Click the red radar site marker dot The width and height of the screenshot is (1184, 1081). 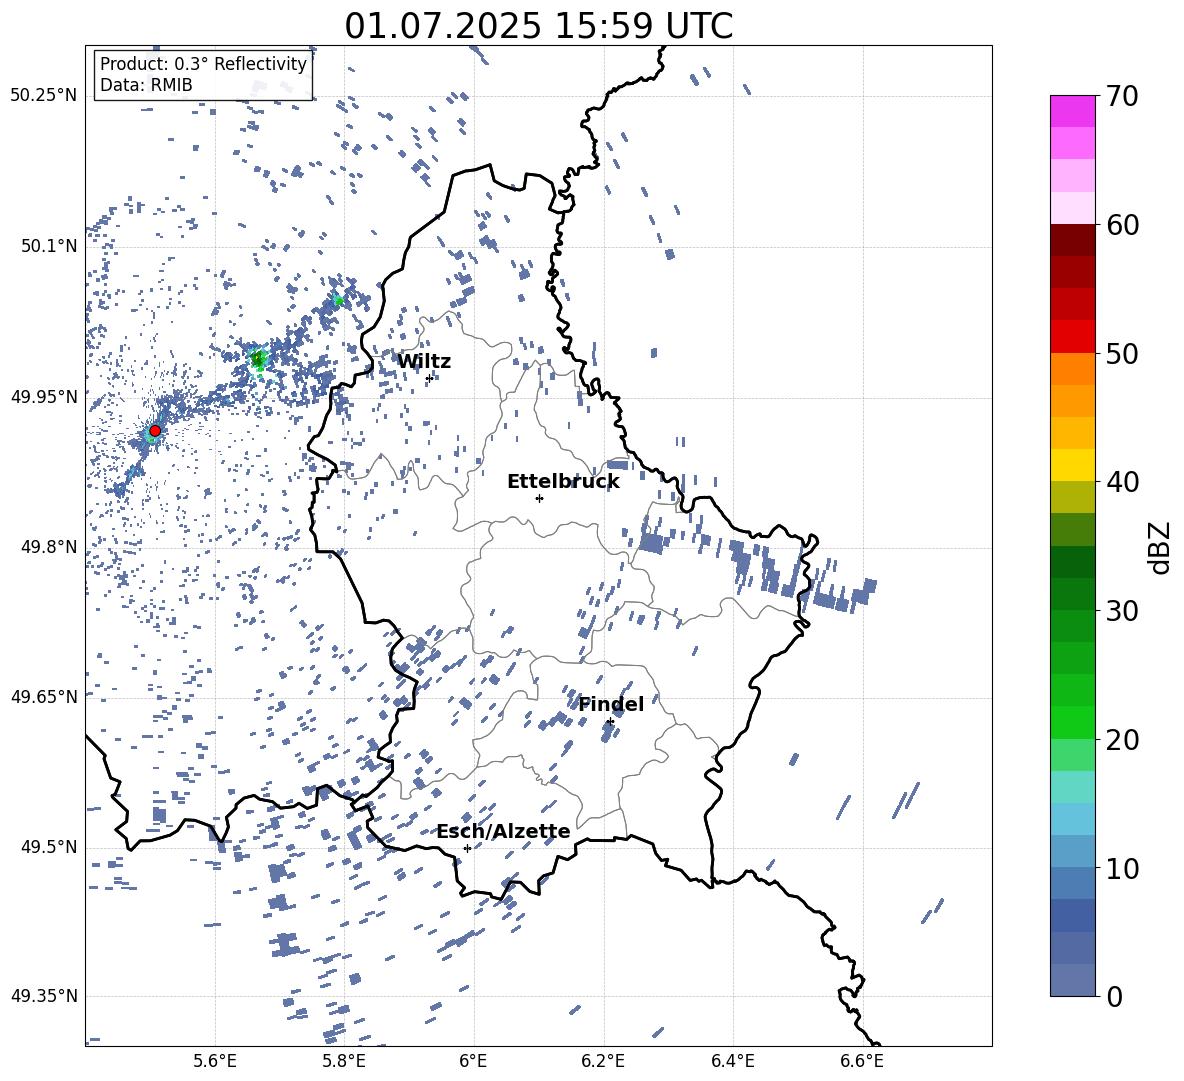[x=155, y=430]
